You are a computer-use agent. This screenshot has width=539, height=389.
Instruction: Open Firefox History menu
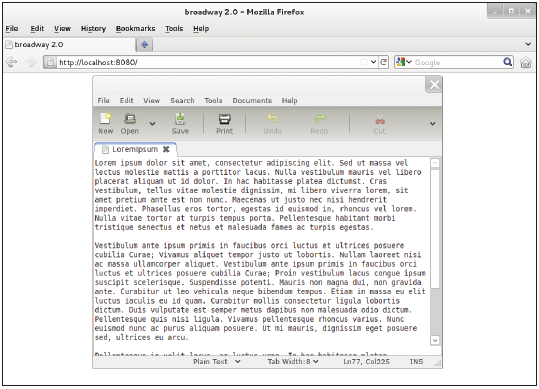pyautogui.click(x=93, y=29)
